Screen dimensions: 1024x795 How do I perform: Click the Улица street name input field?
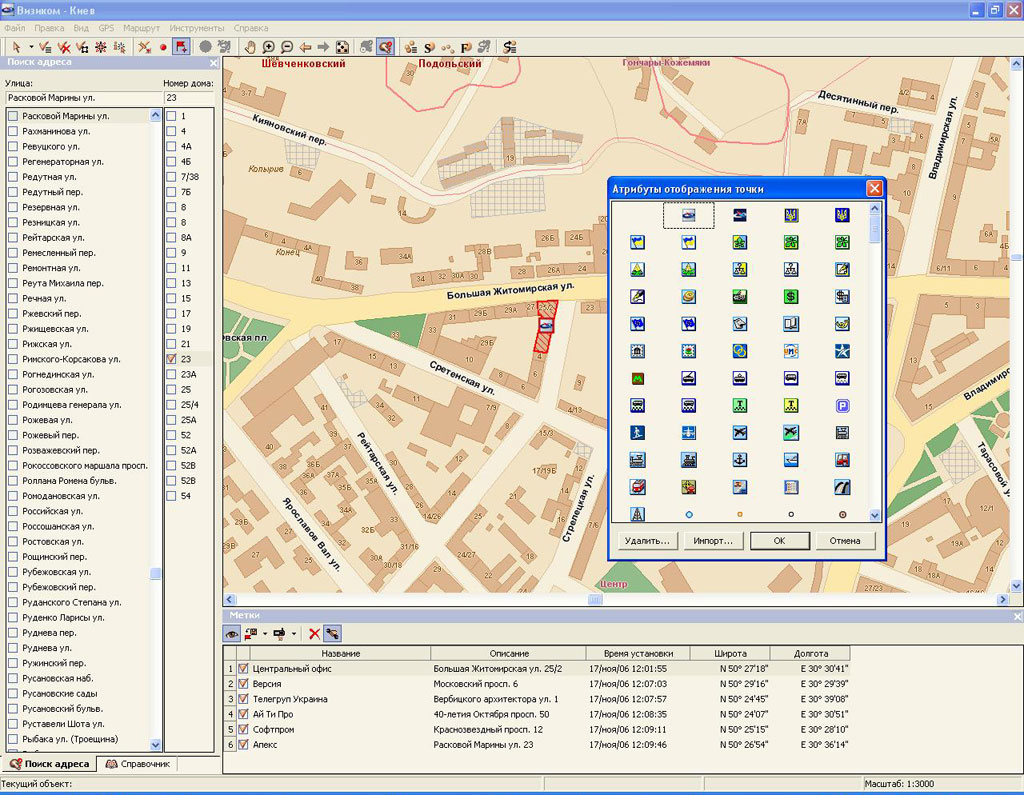click(x=82, y=98)
